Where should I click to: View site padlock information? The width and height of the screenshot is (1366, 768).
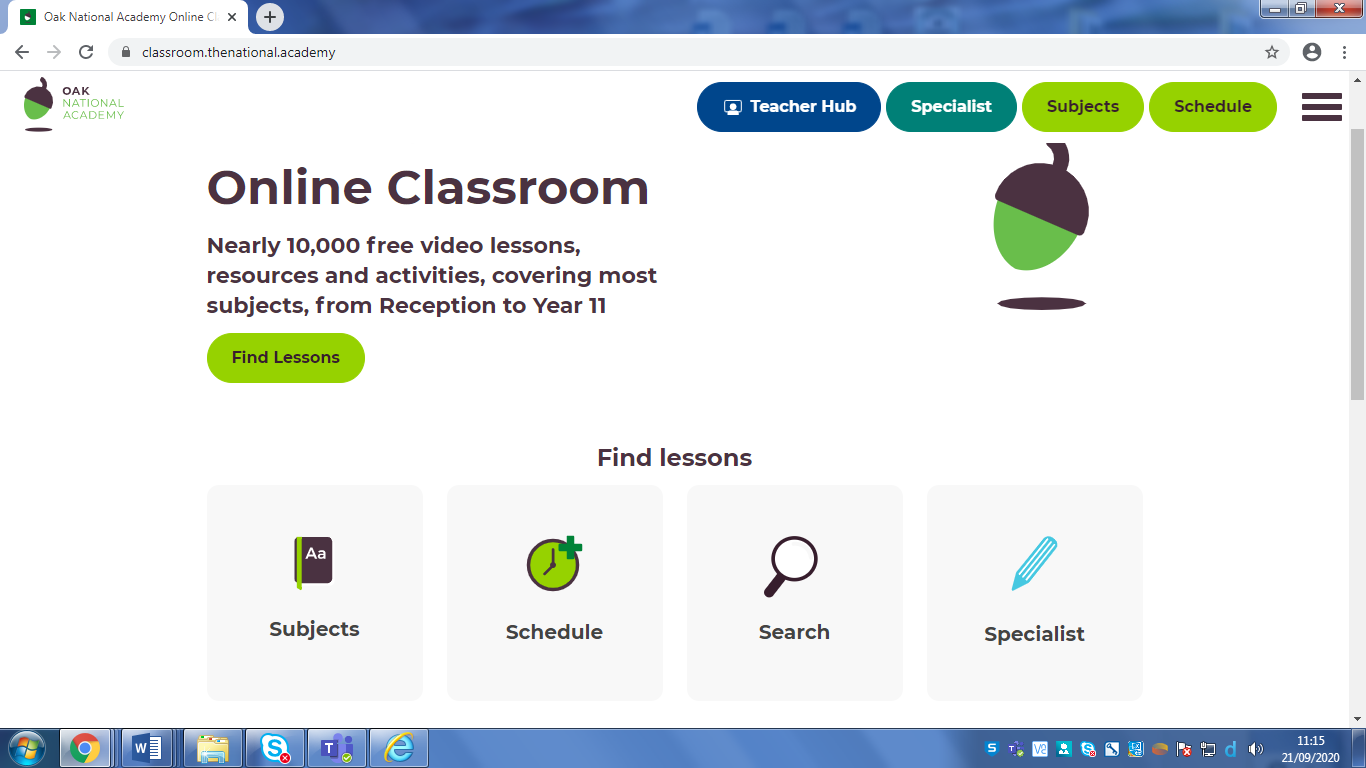[125, 52]
